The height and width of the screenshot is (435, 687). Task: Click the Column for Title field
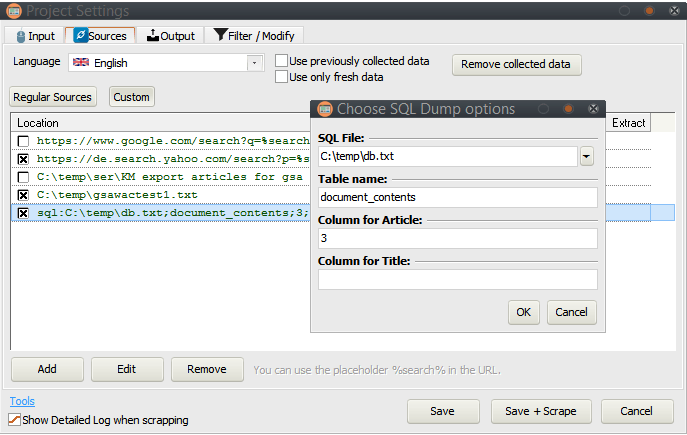[x=457, y=279]
